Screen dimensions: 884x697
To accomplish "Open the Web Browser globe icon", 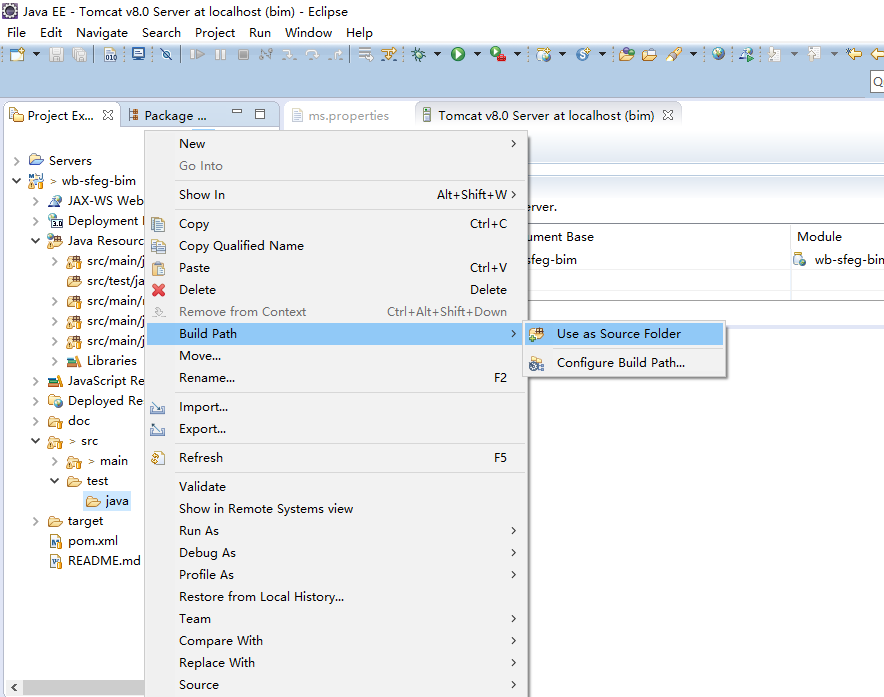I will tap(718, 54).
